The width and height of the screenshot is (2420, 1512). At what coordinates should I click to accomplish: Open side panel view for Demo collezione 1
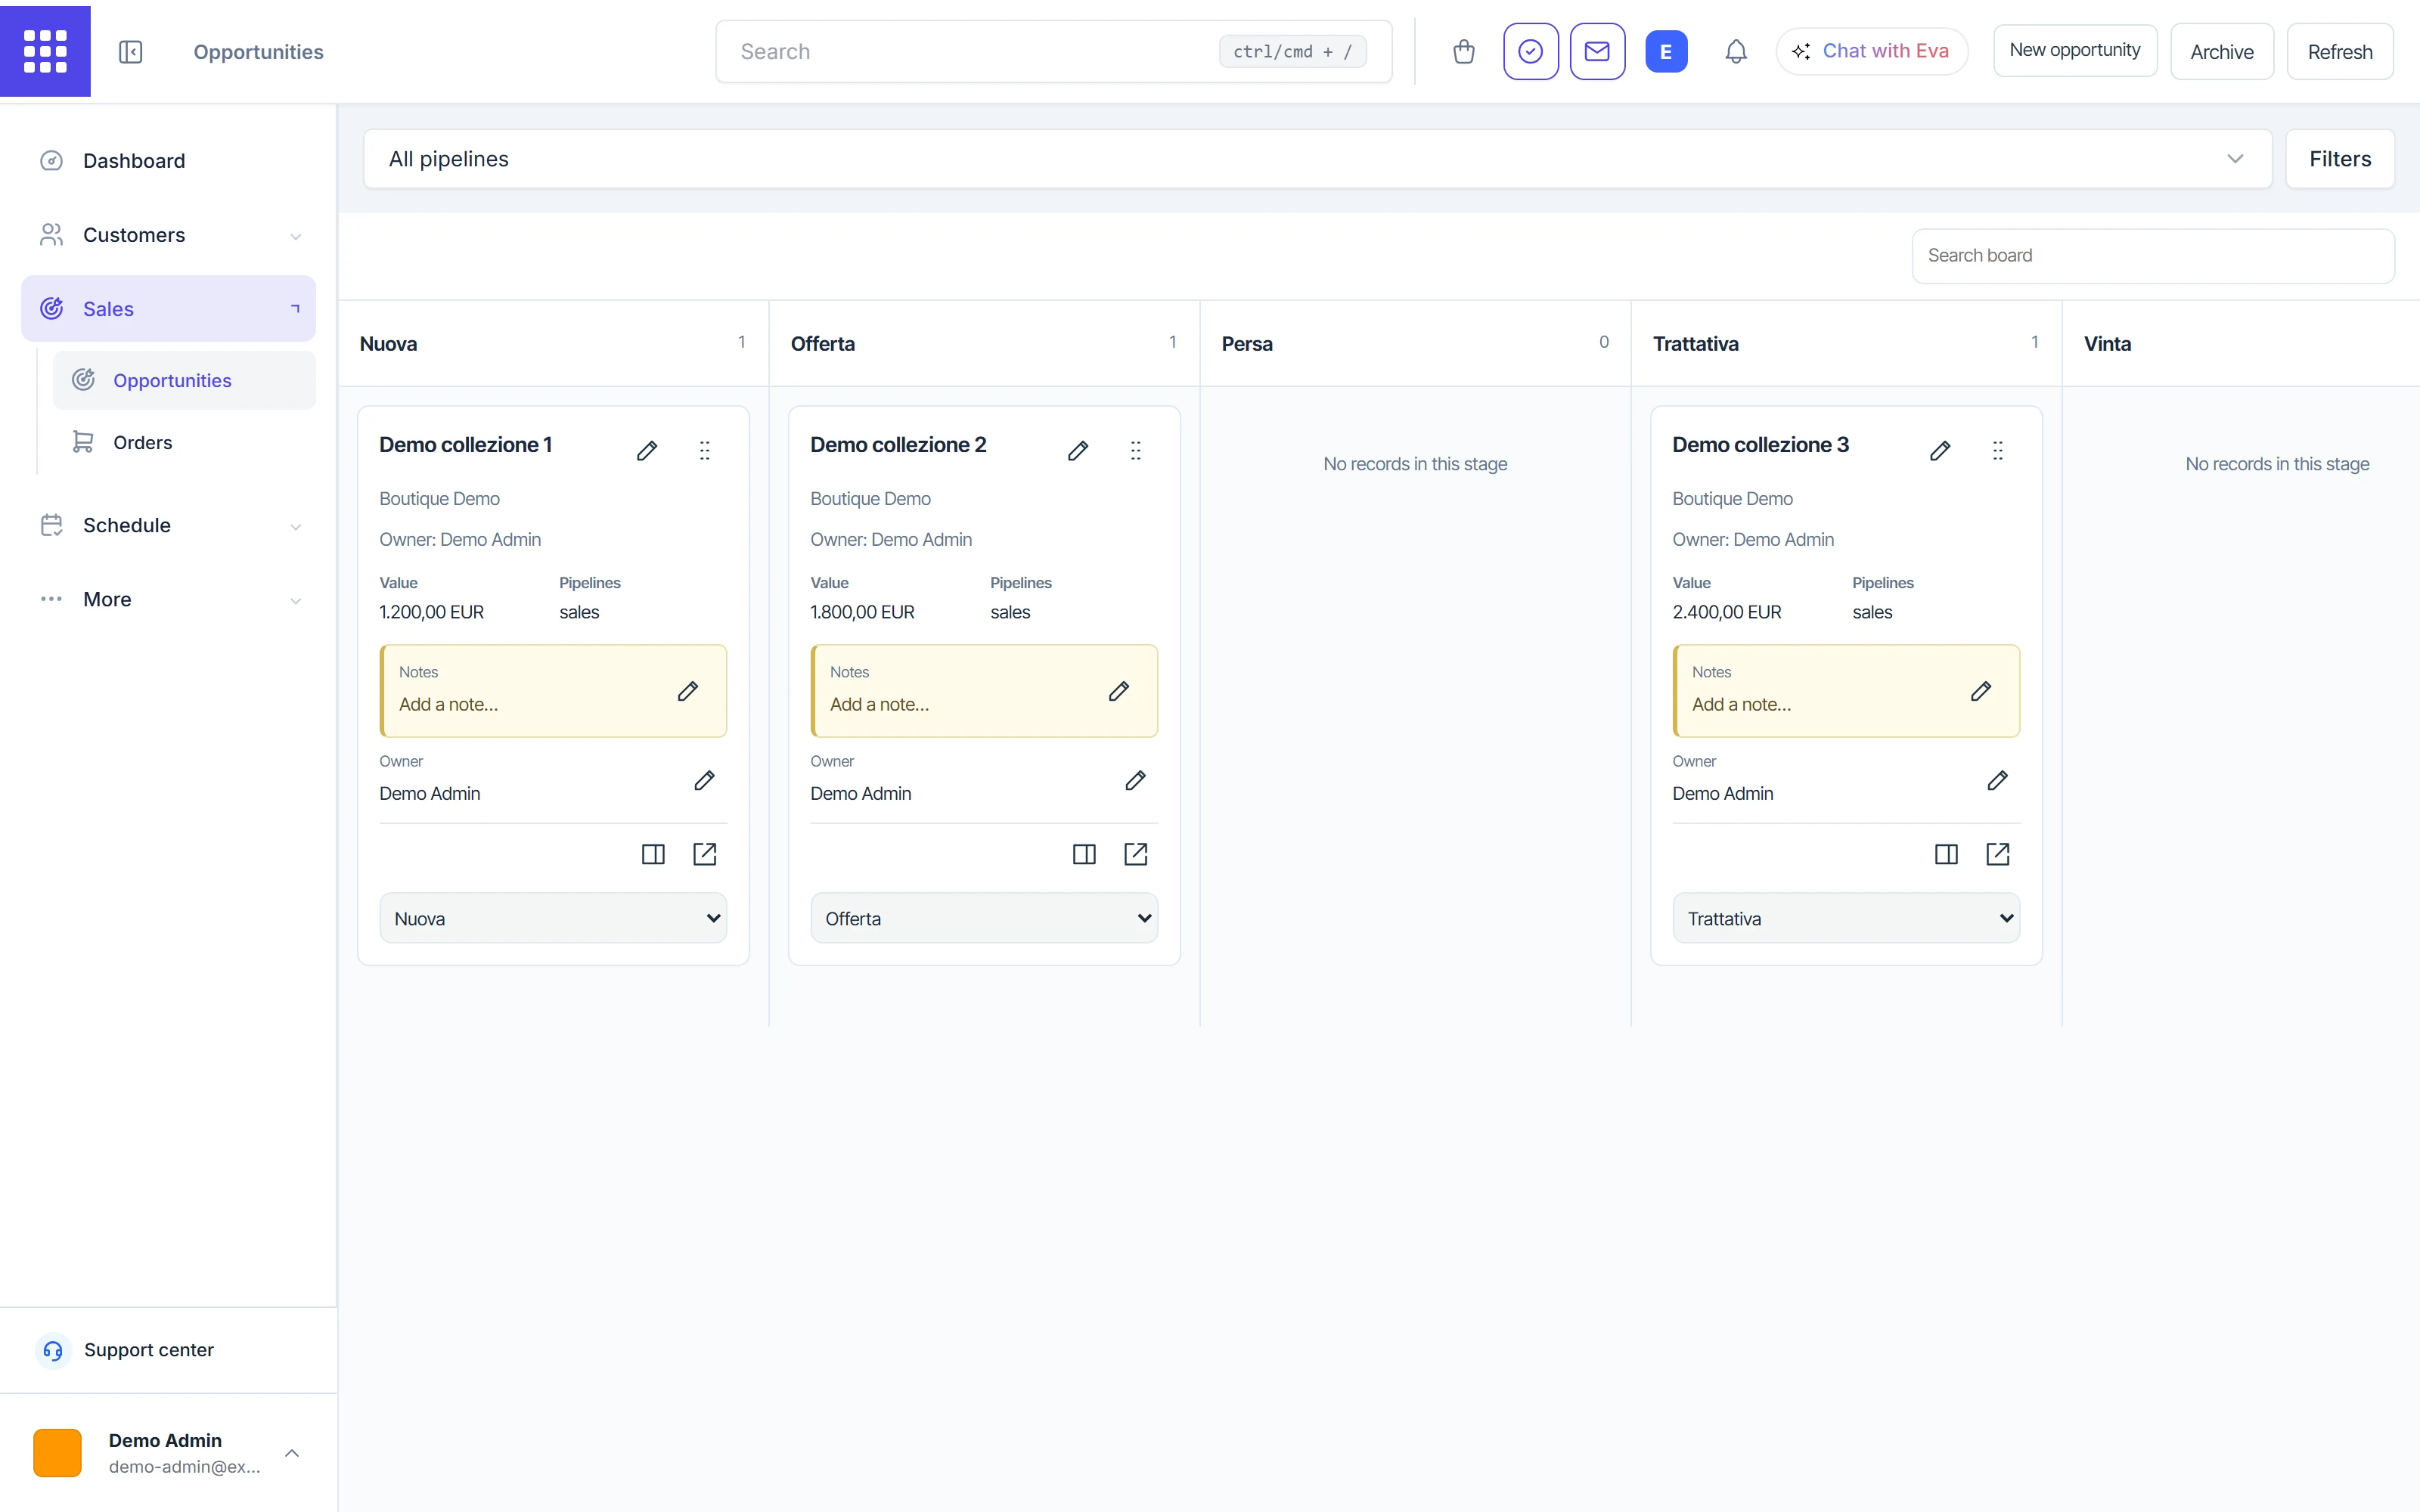653,854
